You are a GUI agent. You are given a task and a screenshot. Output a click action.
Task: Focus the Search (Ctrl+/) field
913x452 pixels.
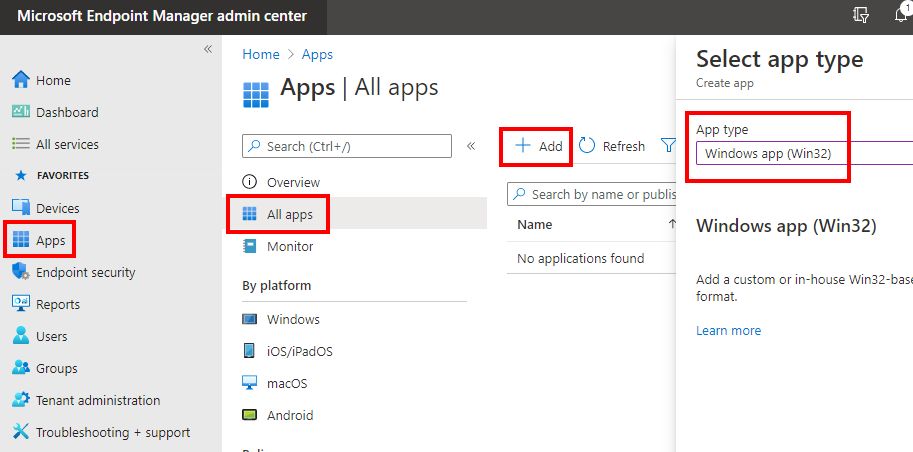[x=346, y=146]
